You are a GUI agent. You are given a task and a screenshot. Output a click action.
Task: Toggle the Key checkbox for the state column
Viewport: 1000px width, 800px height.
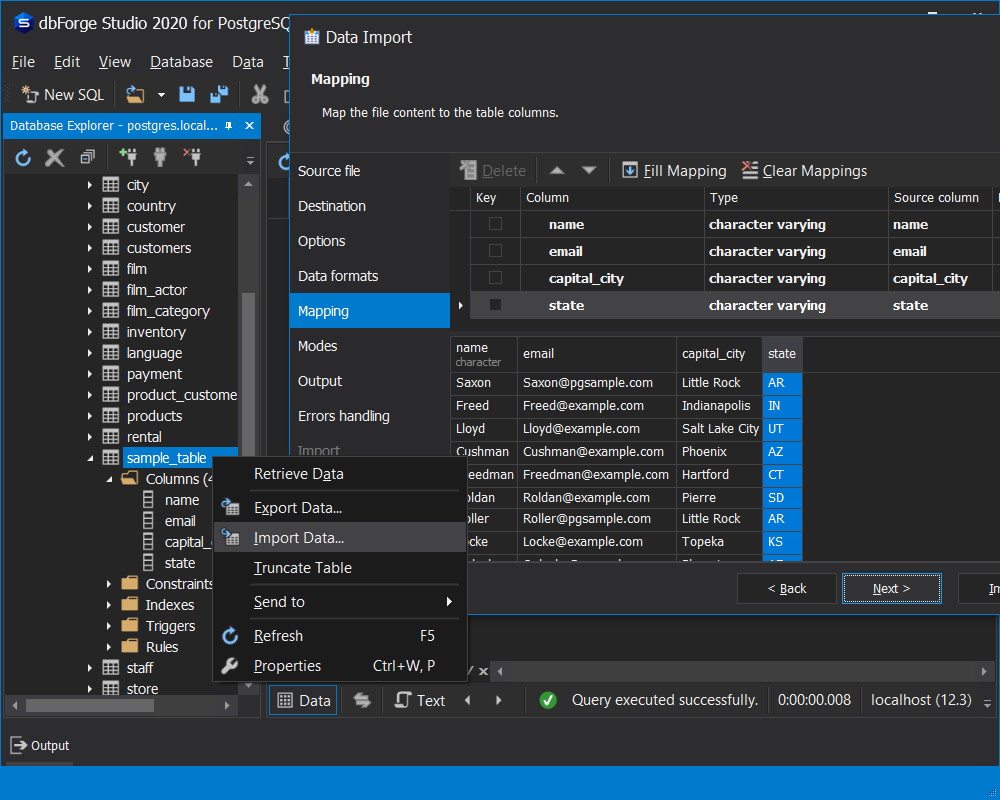tap(495, 305)
